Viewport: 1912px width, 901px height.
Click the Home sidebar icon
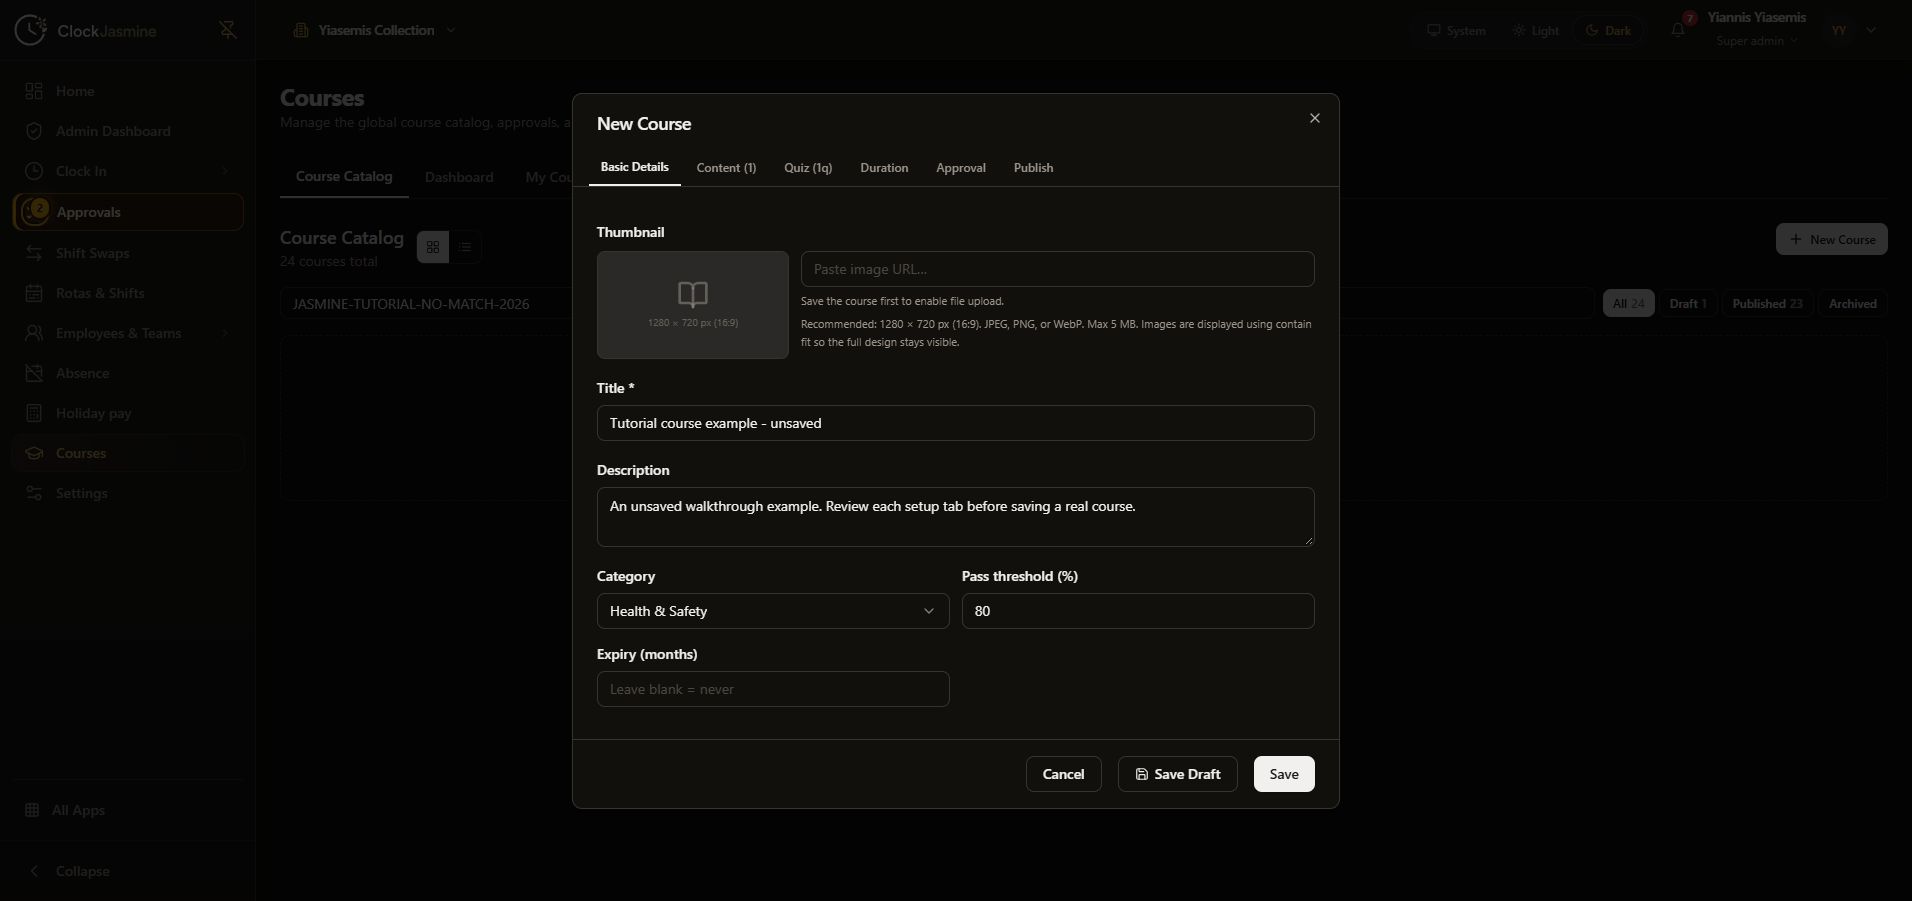coord(34,91)
